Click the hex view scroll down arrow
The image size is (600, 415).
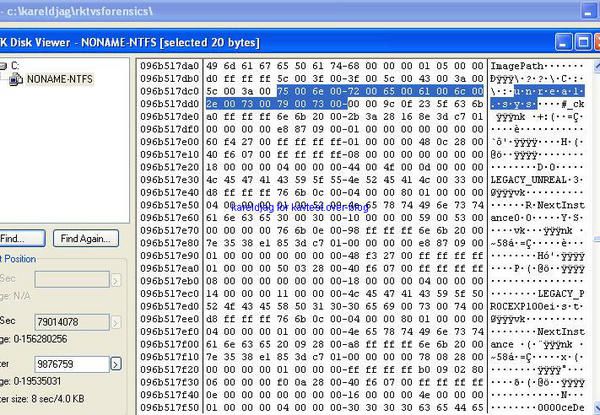(597, 408)
